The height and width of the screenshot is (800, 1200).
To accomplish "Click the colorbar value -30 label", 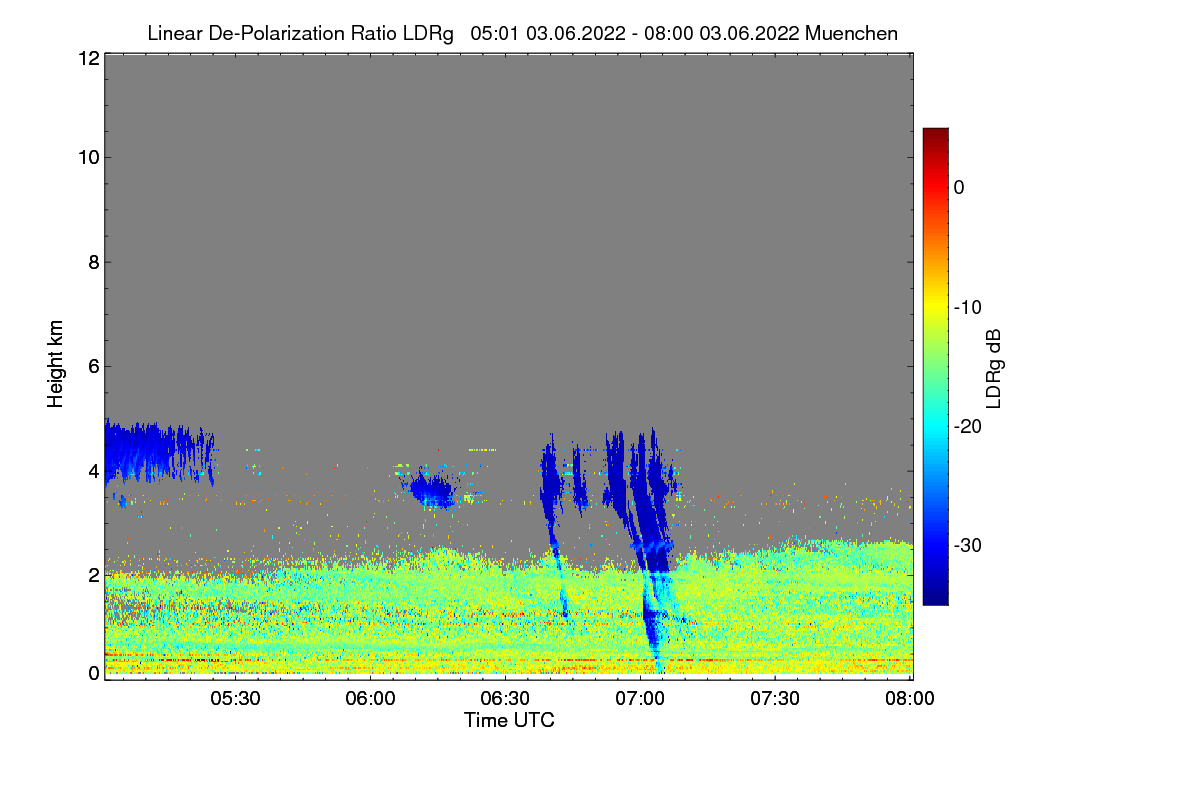I will coord(967,545).
